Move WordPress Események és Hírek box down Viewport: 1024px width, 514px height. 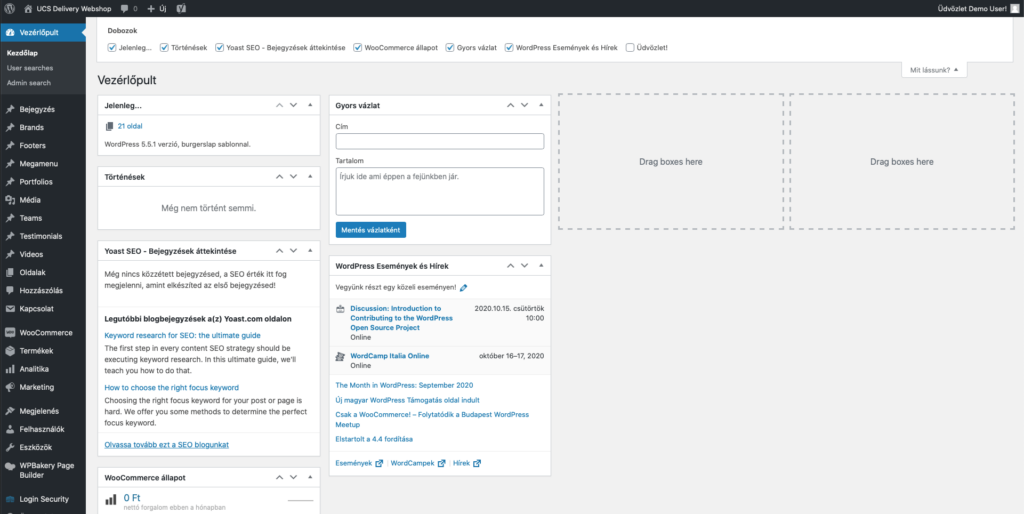(524, 266)
